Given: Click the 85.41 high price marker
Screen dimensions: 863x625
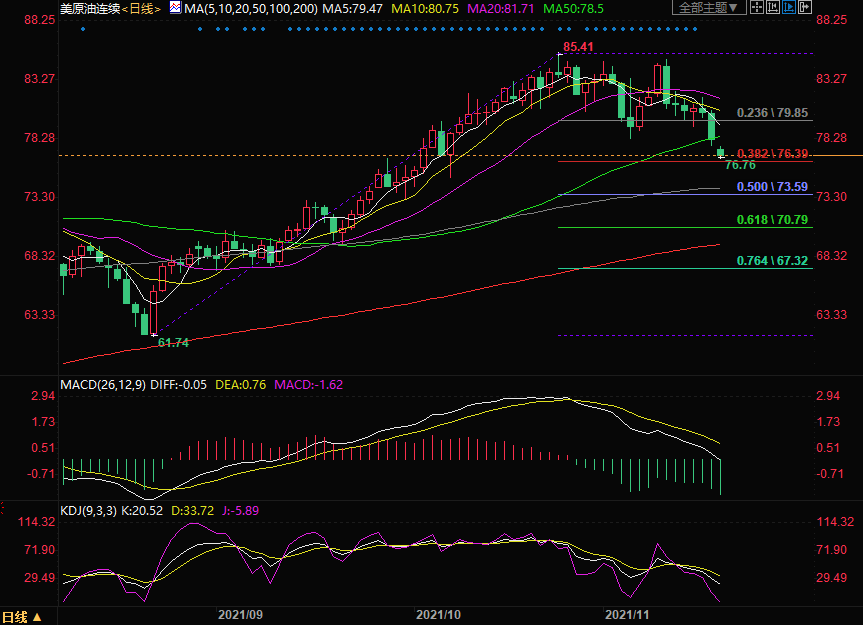Looking at the screenshot, I should coord(578,47).
